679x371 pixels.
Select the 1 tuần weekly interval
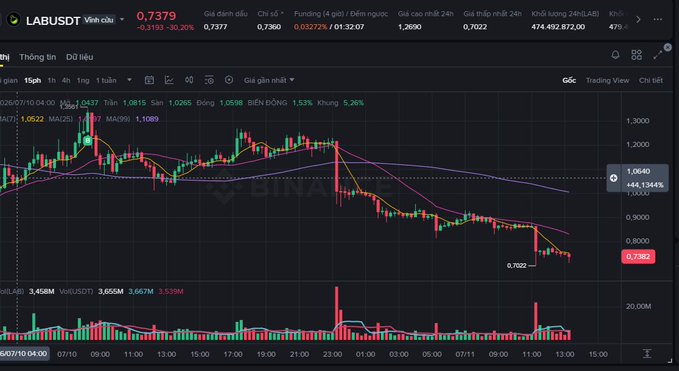(106, 81)
